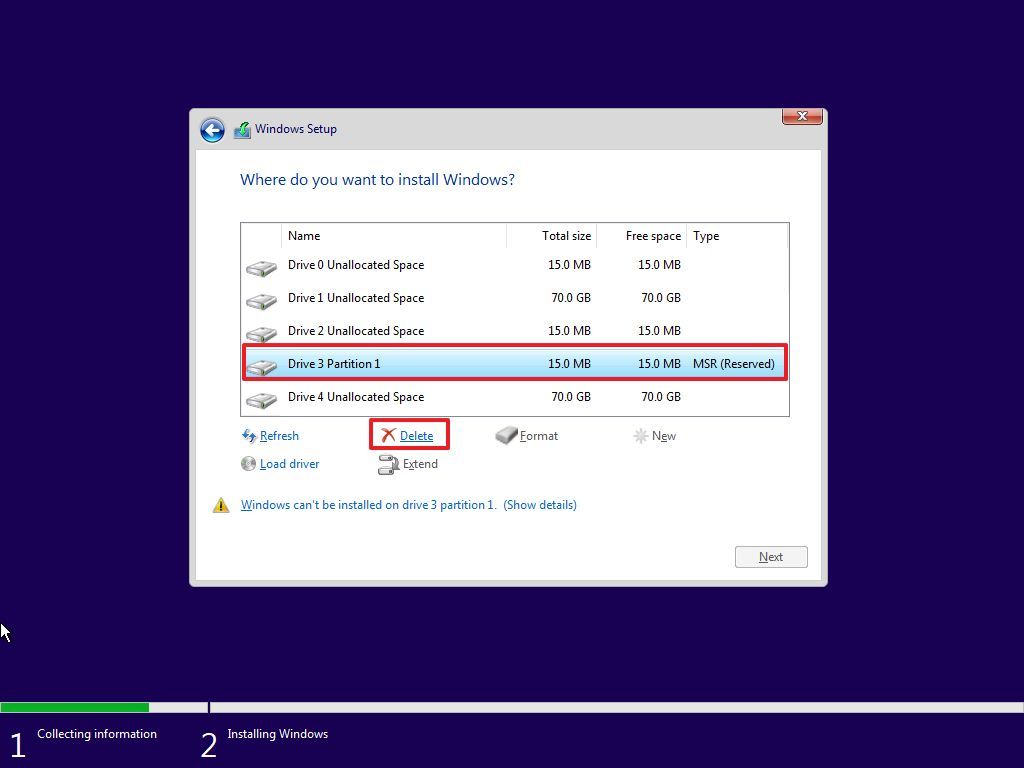Click the Load driver icon

click(248, 463)
